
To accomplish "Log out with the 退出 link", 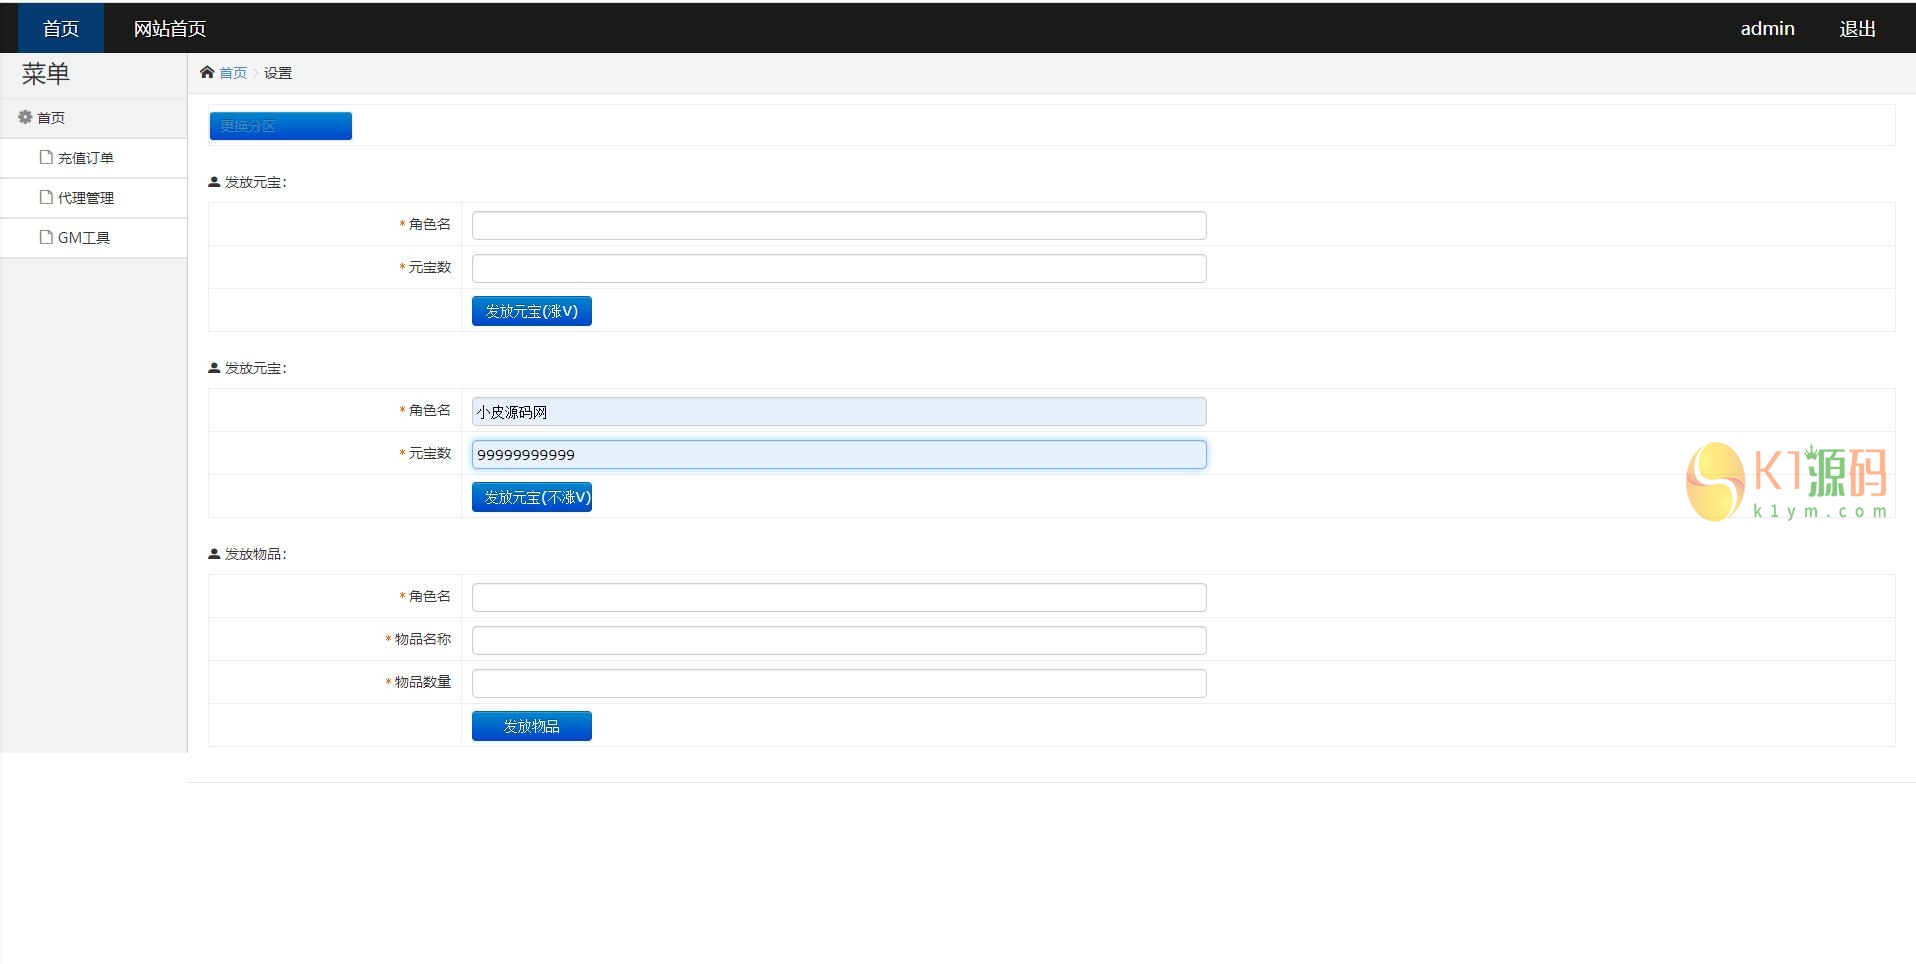I will click(1857, 28).
